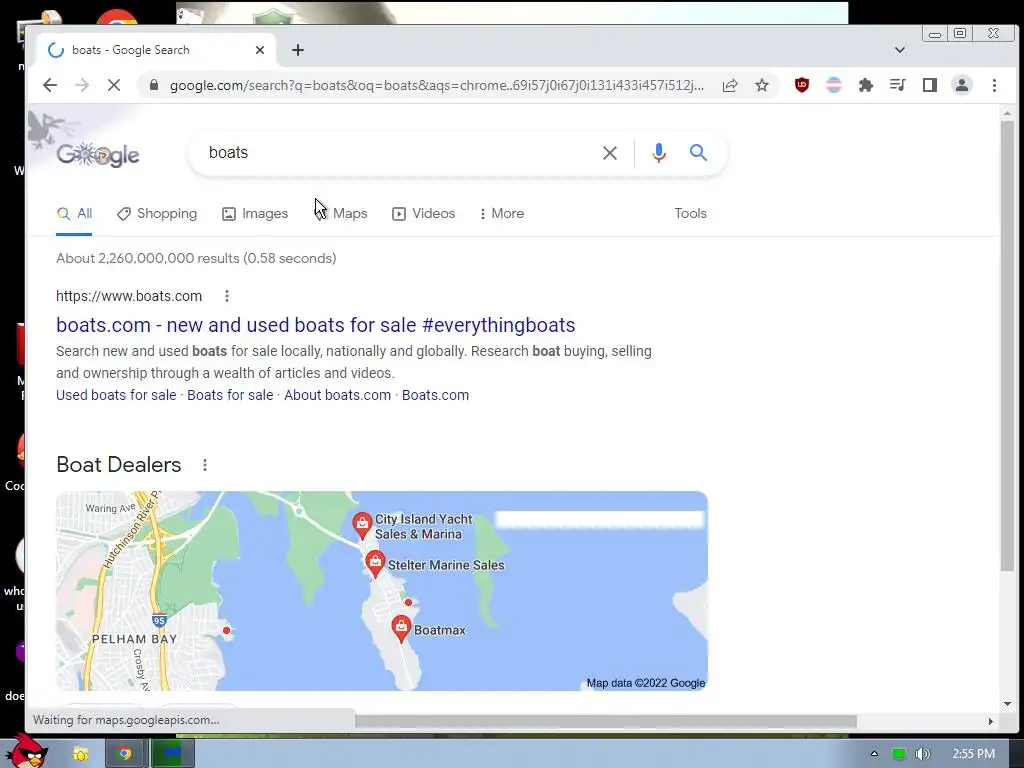
Task: Click the results count text line
Action: (x=196, y=259)
